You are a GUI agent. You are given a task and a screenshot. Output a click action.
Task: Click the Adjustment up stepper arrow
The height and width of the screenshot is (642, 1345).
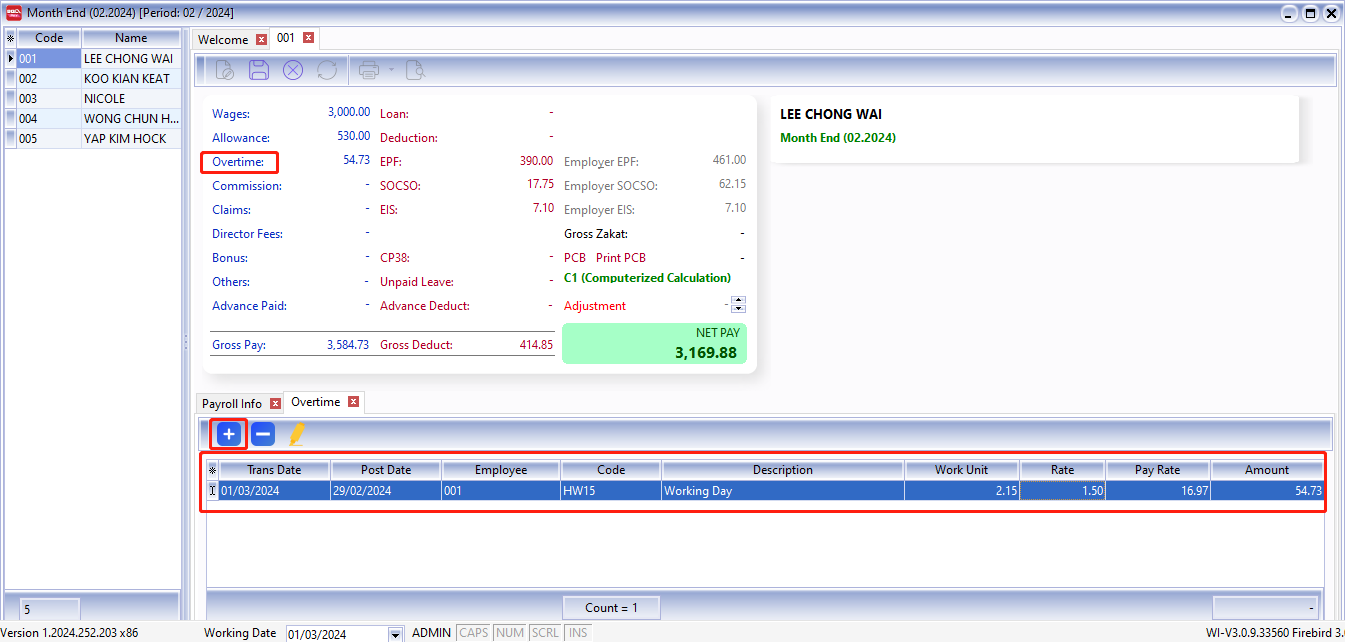click(738, 299)
